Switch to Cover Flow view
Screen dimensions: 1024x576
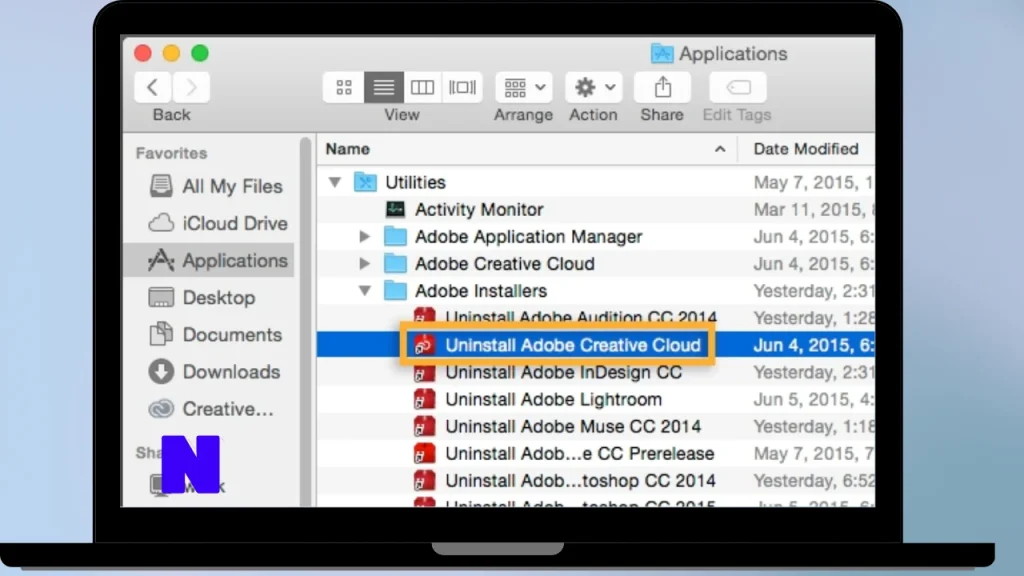tap(462, 87)
